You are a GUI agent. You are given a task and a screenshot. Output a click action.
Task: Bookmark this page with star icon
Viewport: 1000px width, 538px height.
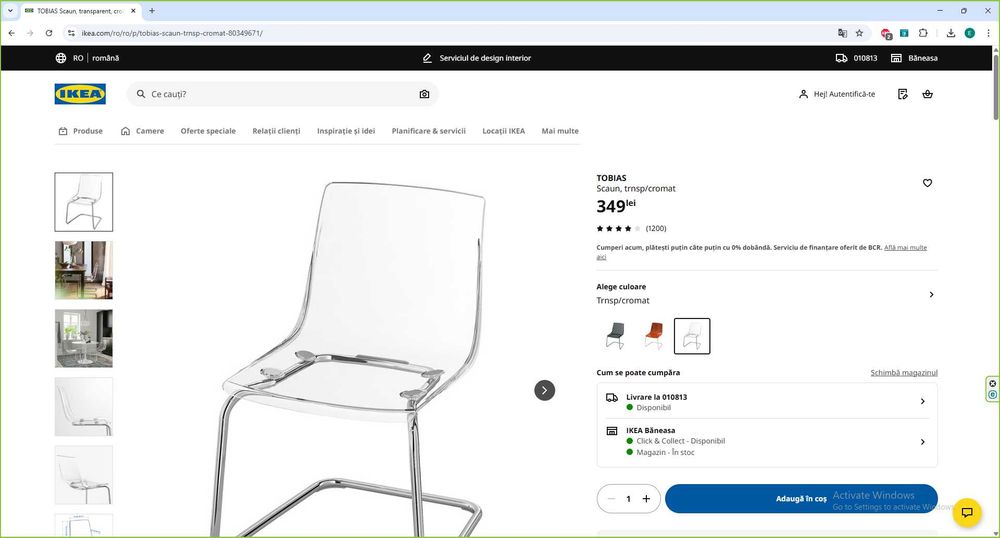pyautogui.click(x=859, y=33)
